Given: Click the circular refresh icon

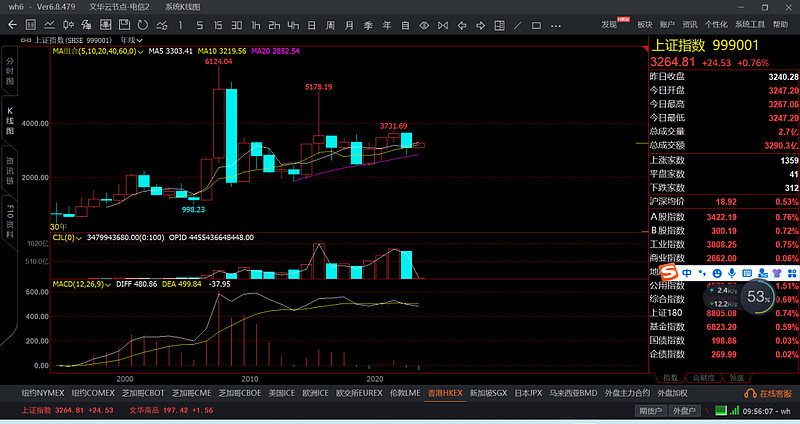Looking at the screenshot, I should pos(143,24).
